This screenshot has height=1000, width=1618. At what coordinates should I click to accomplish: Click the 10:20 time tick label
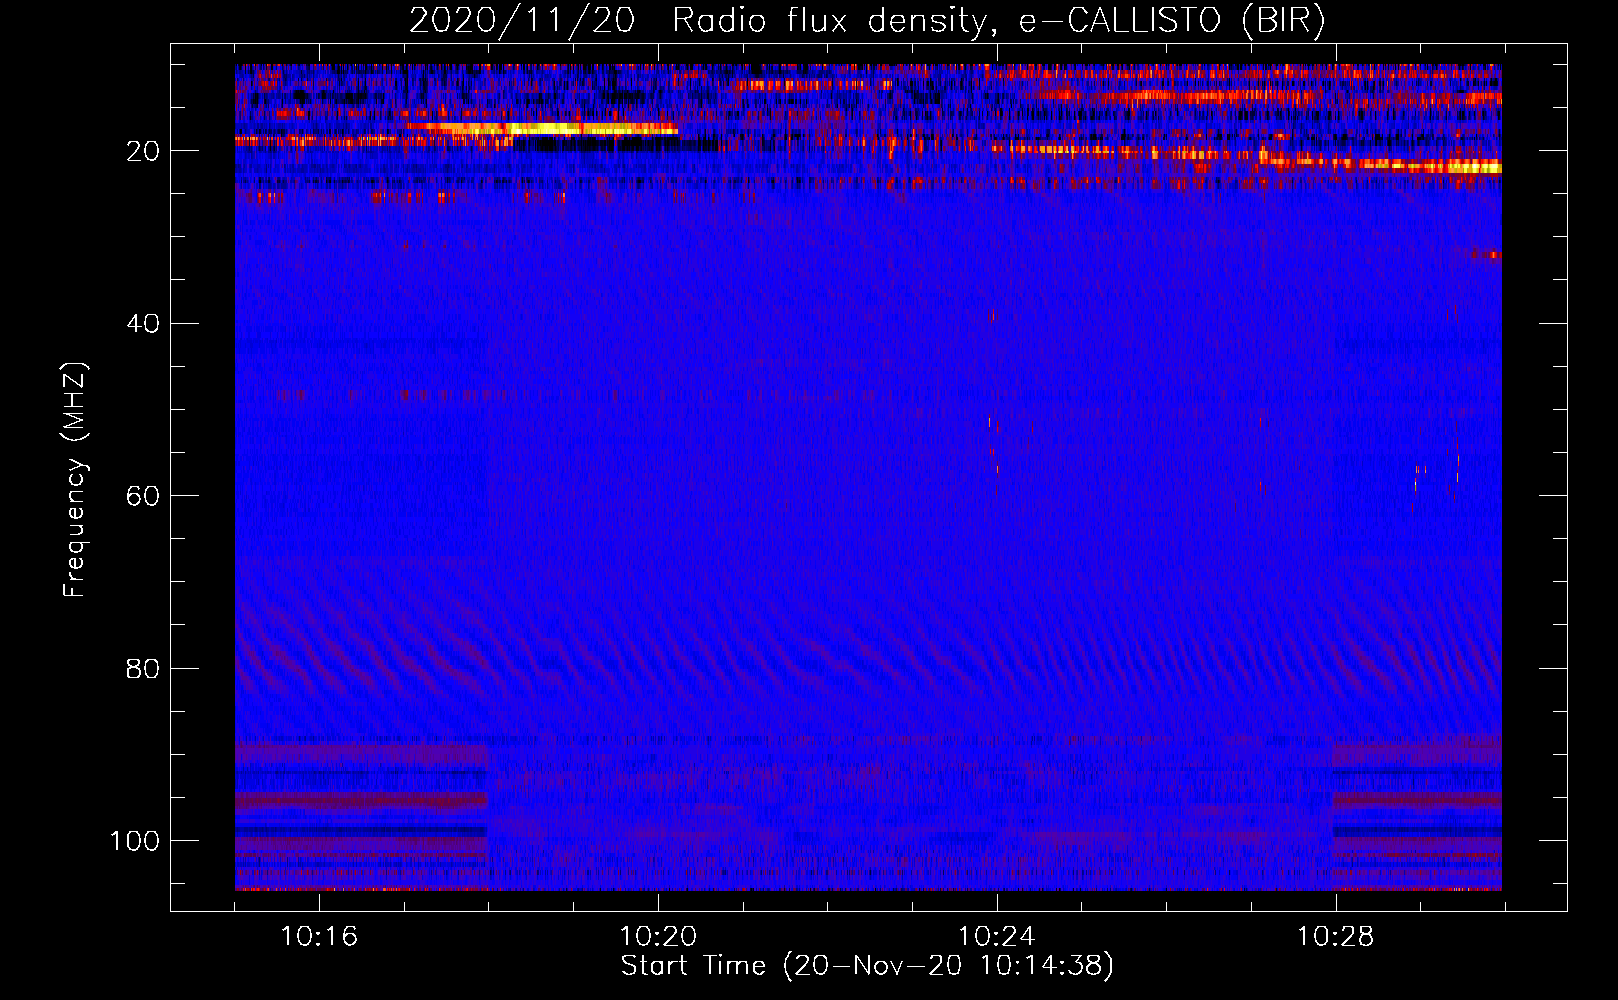click(x=658, y=937)
